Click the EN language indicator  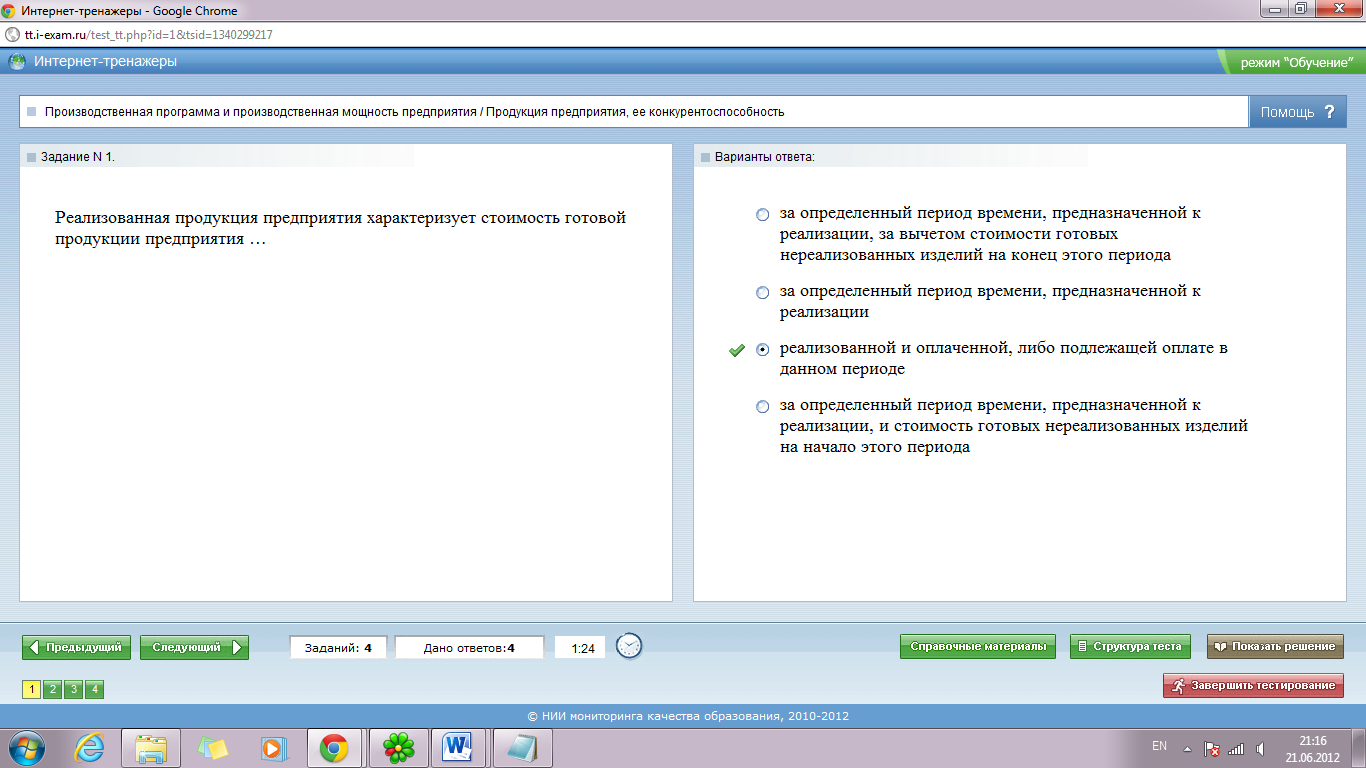(x=1159, y=746)
